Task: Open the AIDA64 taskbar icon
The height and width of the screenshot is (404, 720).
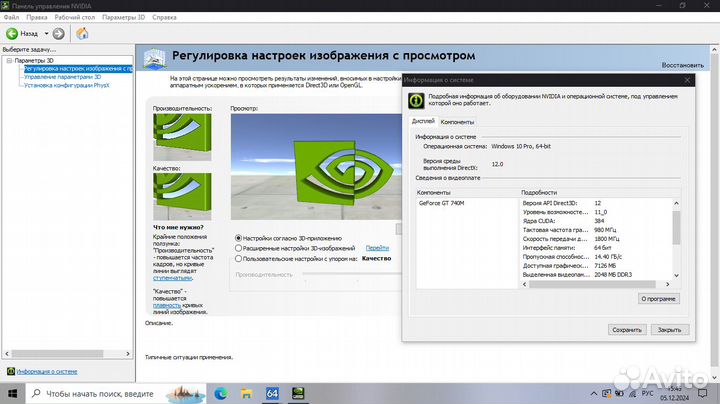Action: tap(272, 393)
